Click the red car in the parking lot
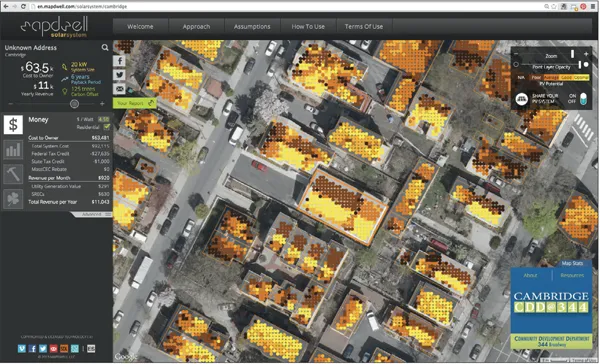 pos(259,166)
